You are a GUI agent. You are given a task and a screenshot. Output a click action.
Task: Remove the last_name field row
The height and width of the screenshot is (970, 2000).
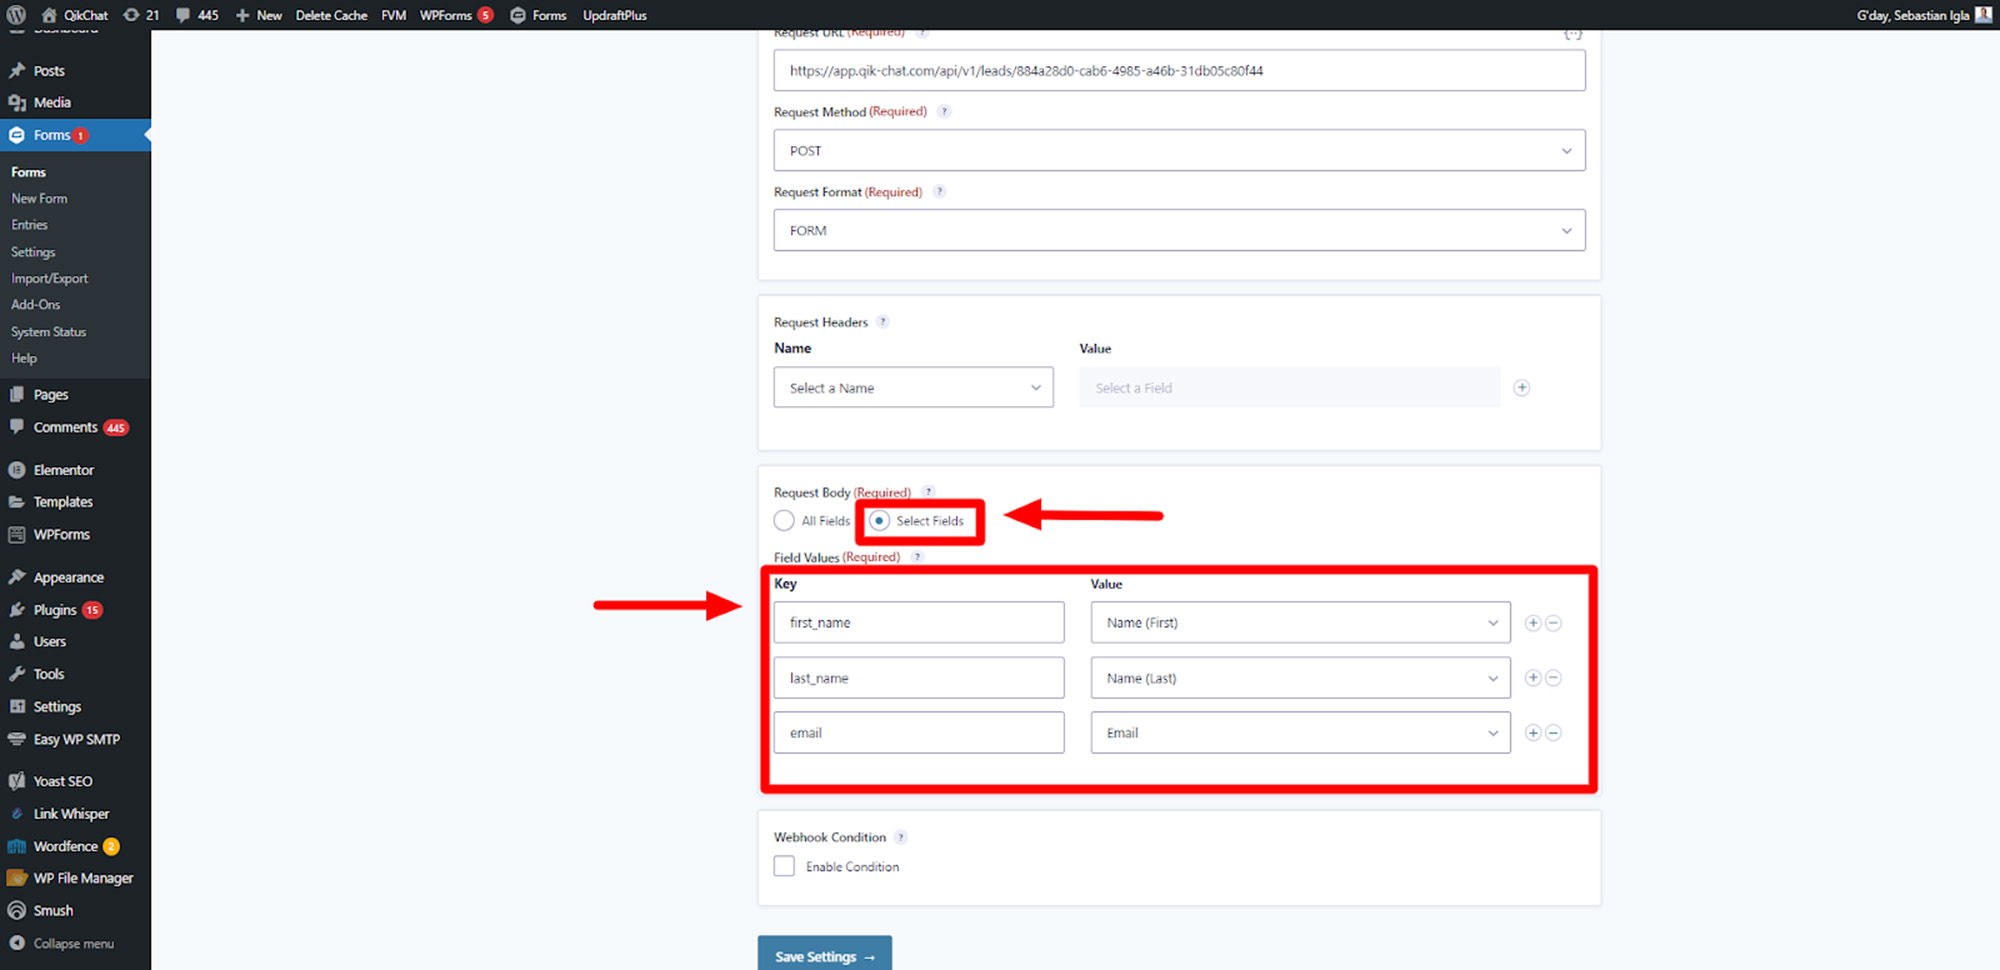(x=1553, y=678)
